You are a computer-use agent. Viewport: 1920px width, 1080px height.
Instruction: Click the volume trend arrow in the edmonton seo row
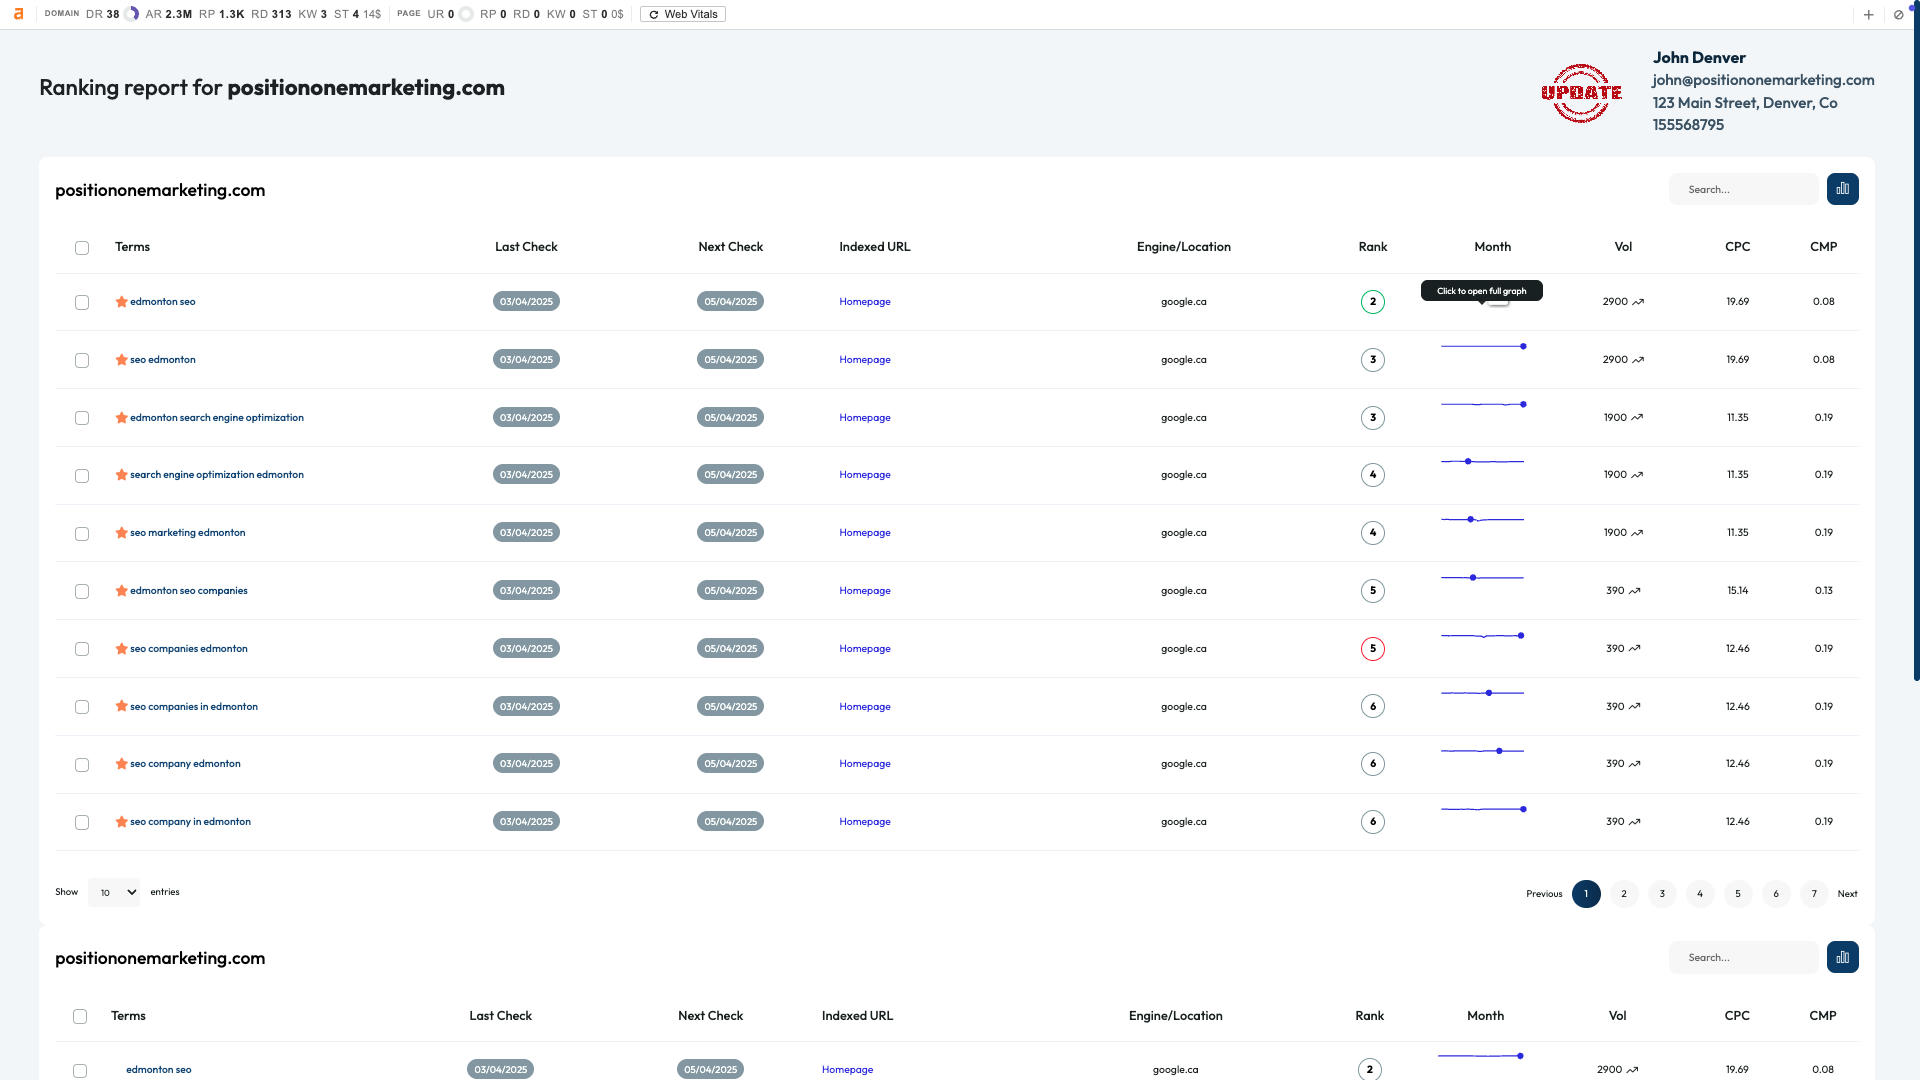[x=1638, y=302]
